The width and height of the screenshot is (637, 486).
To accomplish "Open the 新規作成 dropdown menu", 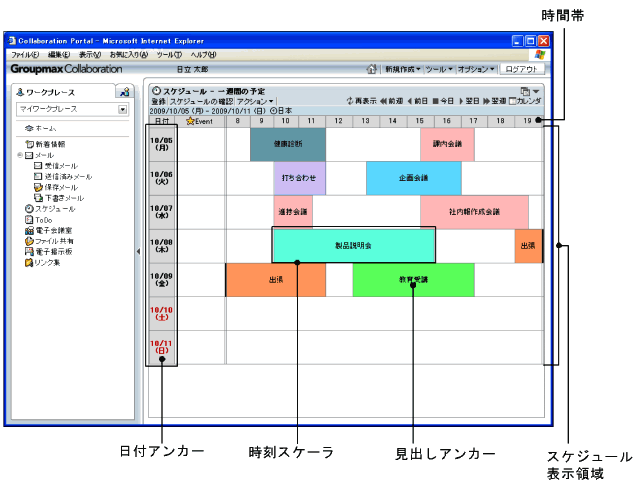I will tap(403, 69).
